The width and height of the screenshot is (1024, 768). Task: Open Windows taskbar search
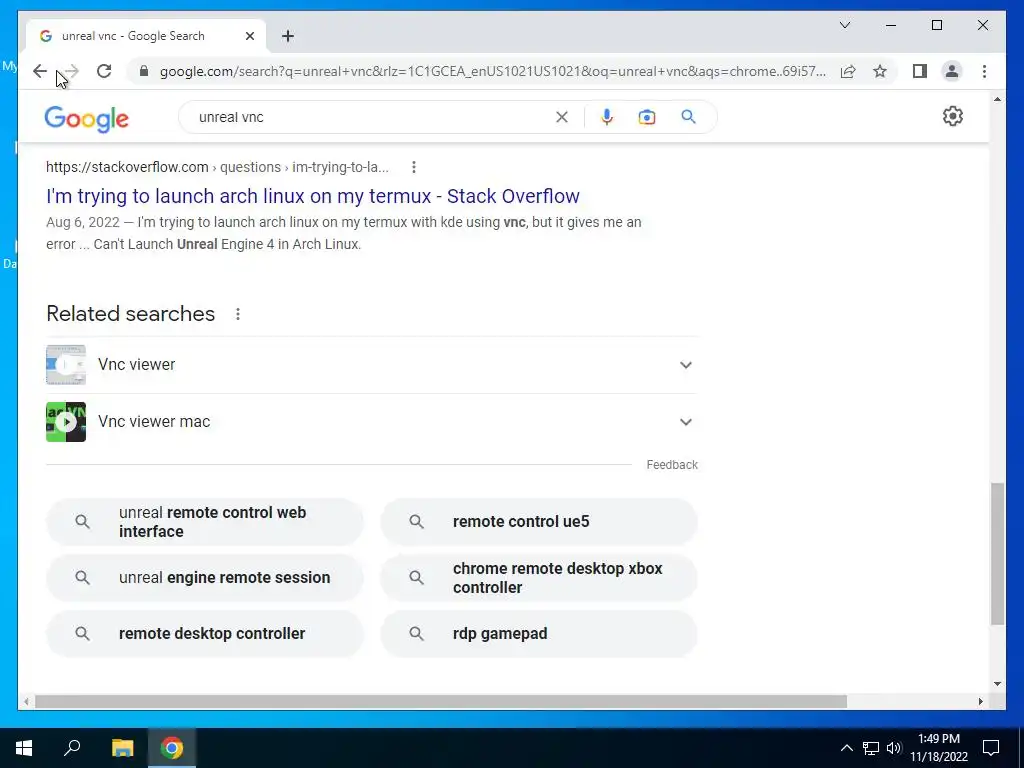coord(72,748)
